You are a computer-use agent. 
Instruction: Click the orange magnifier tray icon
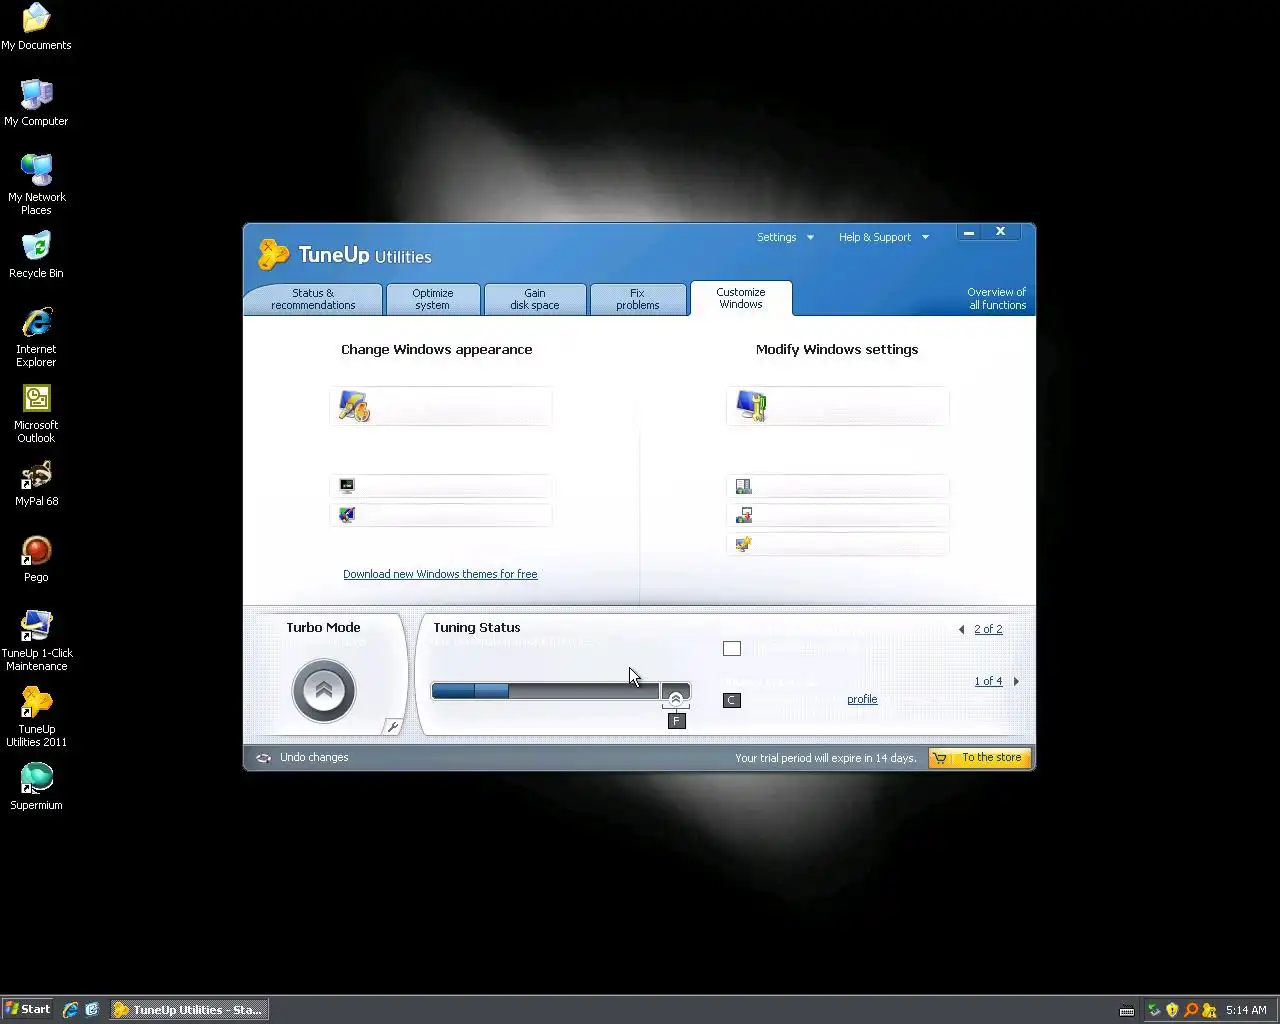[x=1190, y=1010]
